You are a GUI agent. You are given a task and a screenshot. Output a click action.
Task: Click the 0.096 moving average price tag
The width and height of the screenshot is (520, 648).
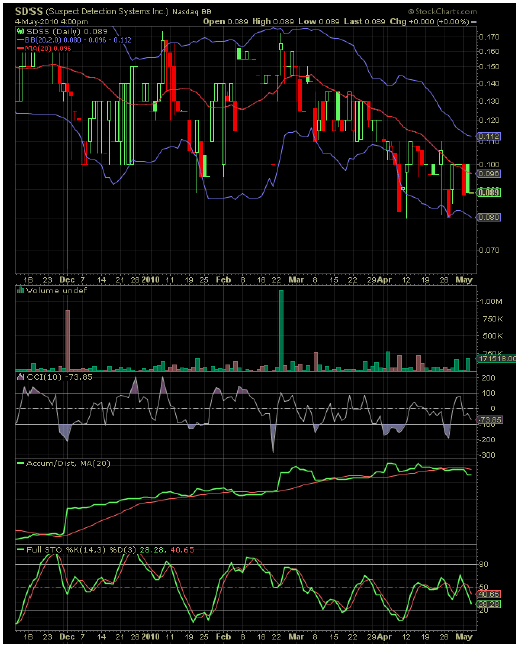[489, 174]
